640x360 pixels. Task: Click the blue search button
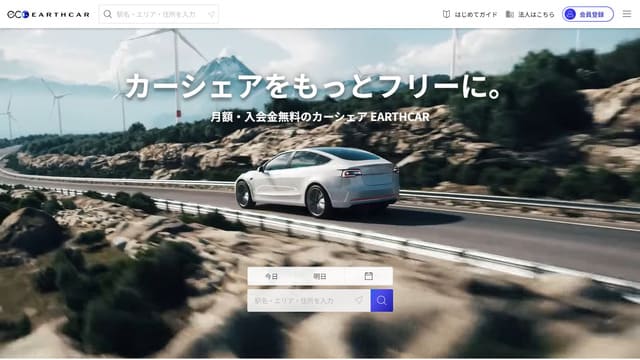(x=382, y=301)
